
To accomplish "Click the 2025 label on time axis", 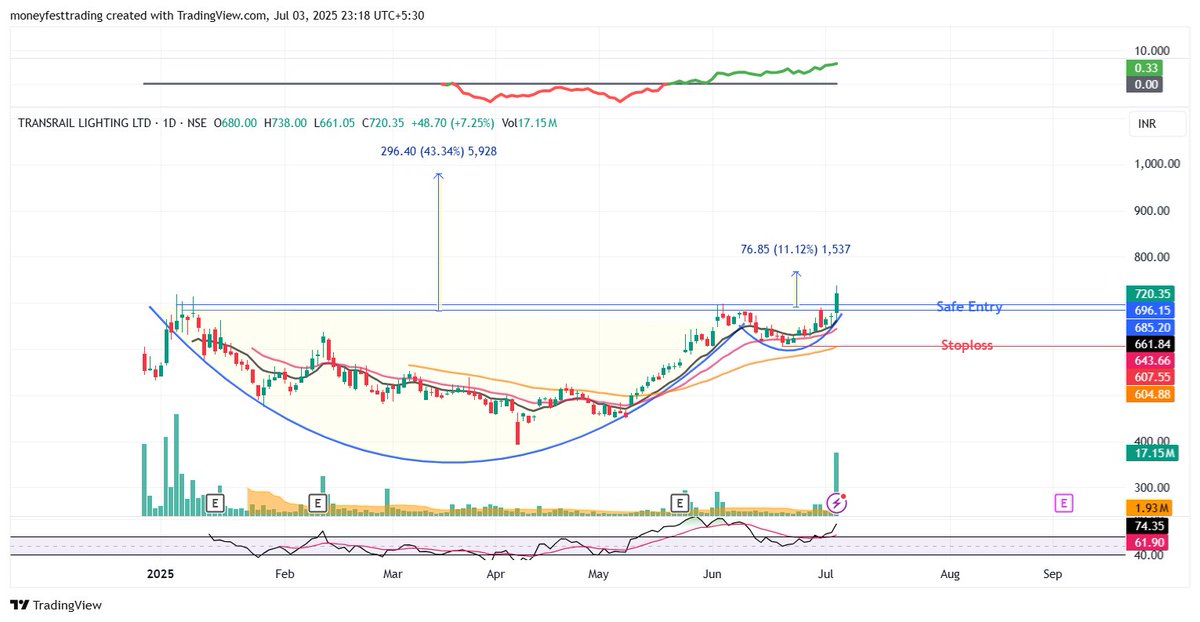I will pos(160,575).
